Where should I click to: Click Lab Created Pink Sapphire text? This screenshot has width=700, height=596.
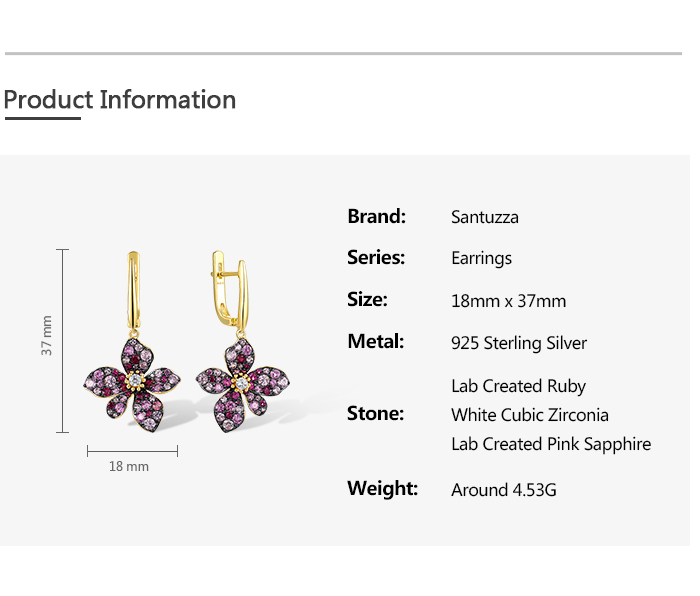(551, 444)
